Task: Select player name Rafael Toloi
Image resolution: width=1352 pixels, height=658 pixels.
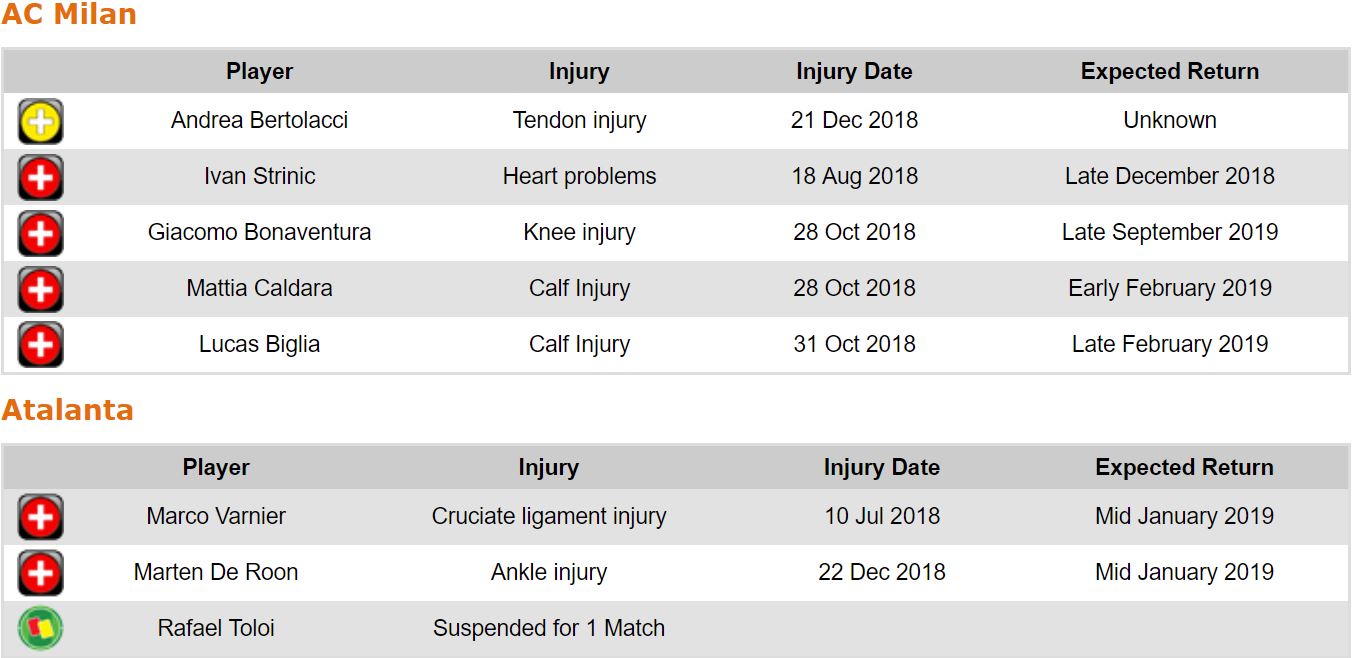Action: point(216,629)
